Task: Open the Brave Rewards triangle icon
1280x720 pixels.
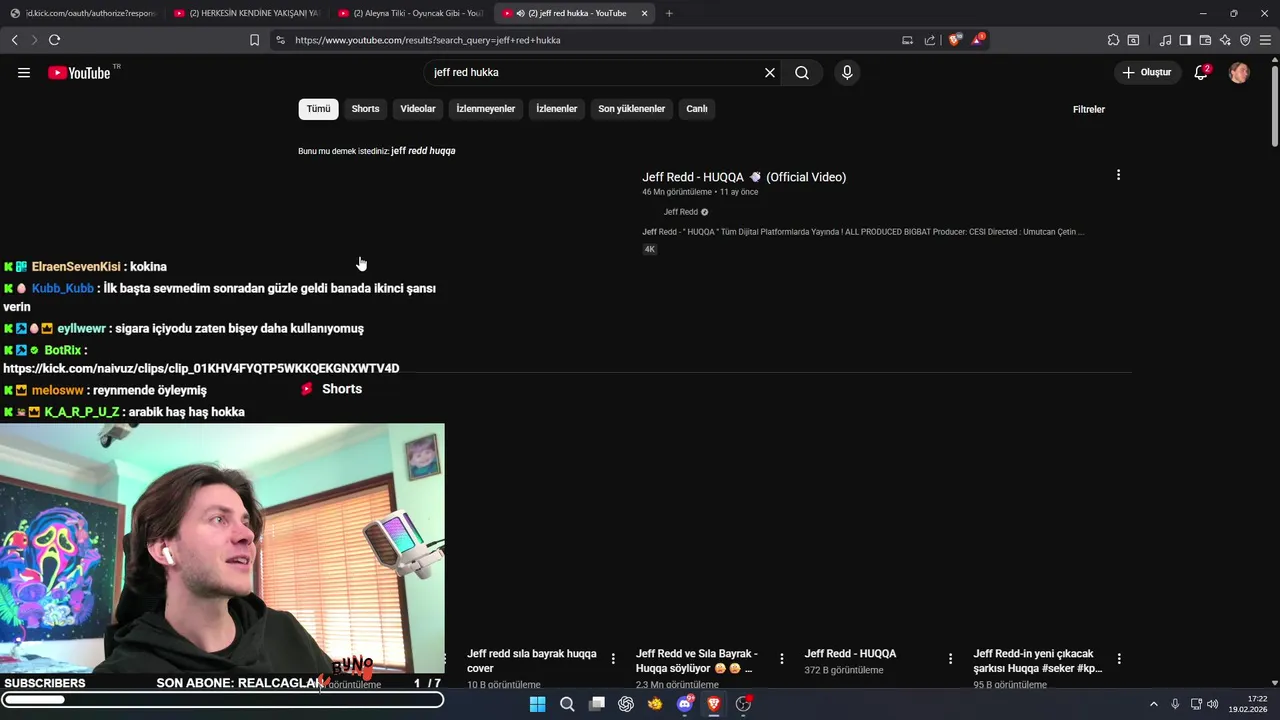Action: coord(978,40)
